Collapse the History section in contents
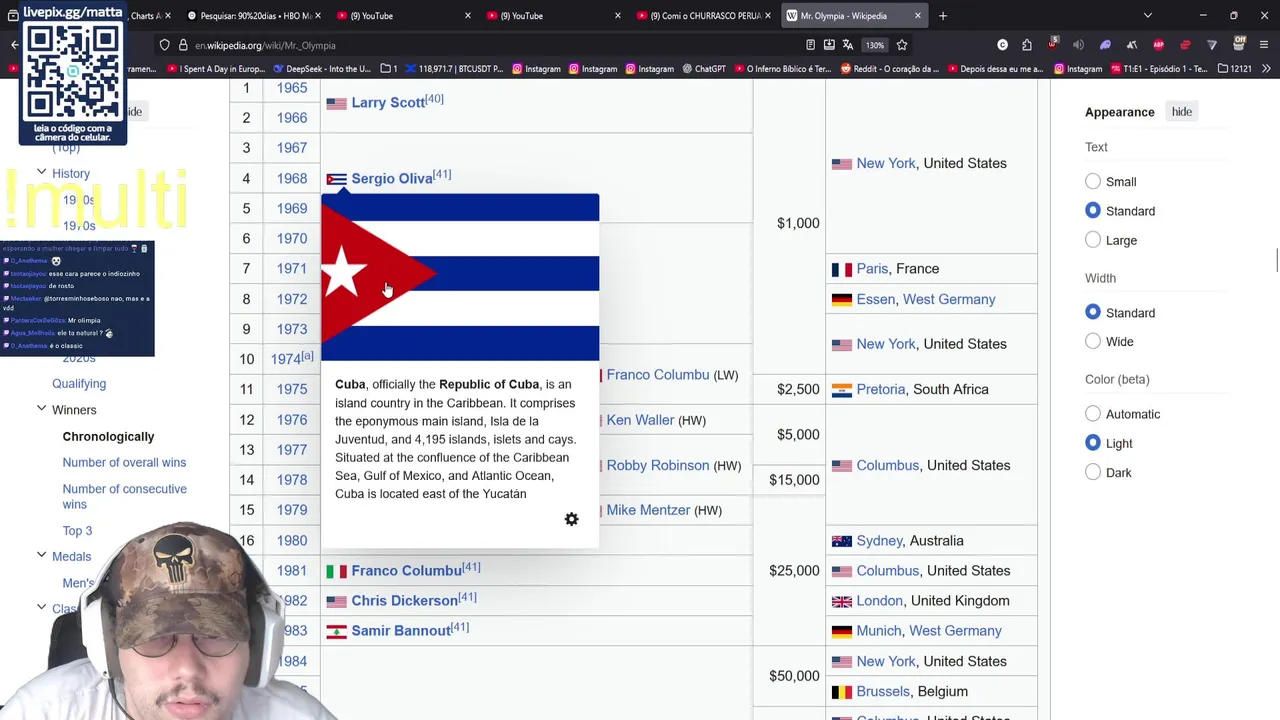The height and width of the screenshot is (720, 1280). point(41,173)
